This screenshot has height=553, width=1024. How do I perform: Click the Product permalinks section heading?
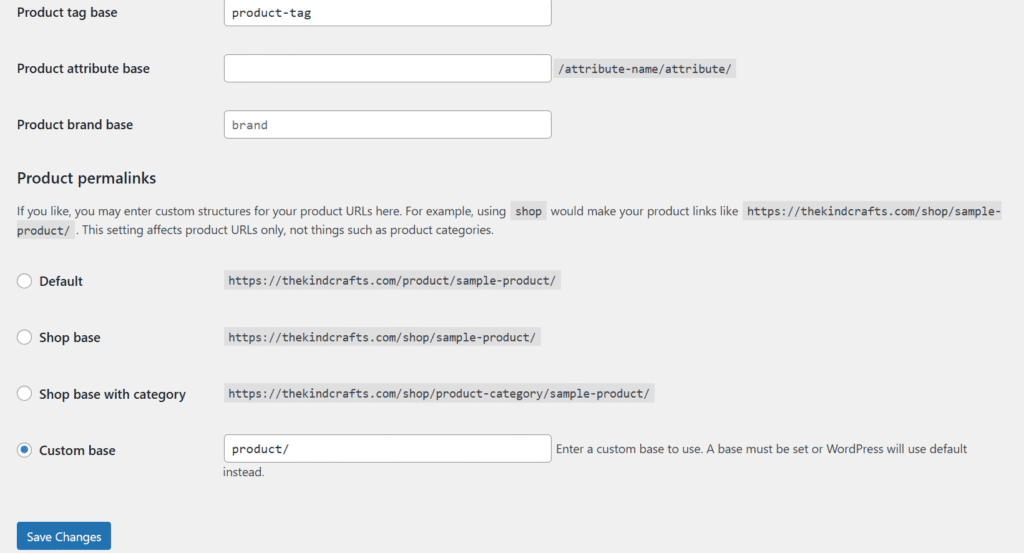tap(86, 178)
